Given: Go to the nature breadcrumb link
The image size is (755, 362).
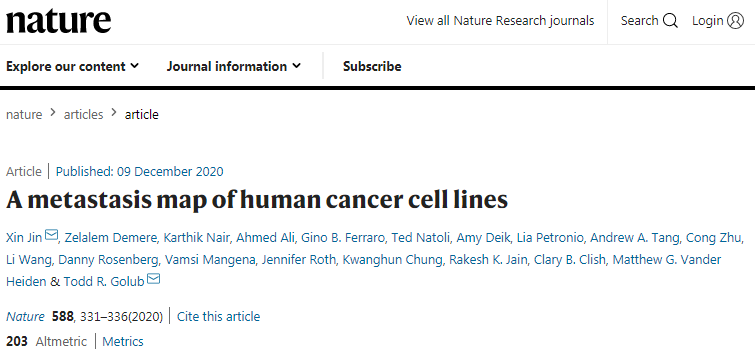Looking at the screenshot, I should pyautogui.click(x=24, y=115).
